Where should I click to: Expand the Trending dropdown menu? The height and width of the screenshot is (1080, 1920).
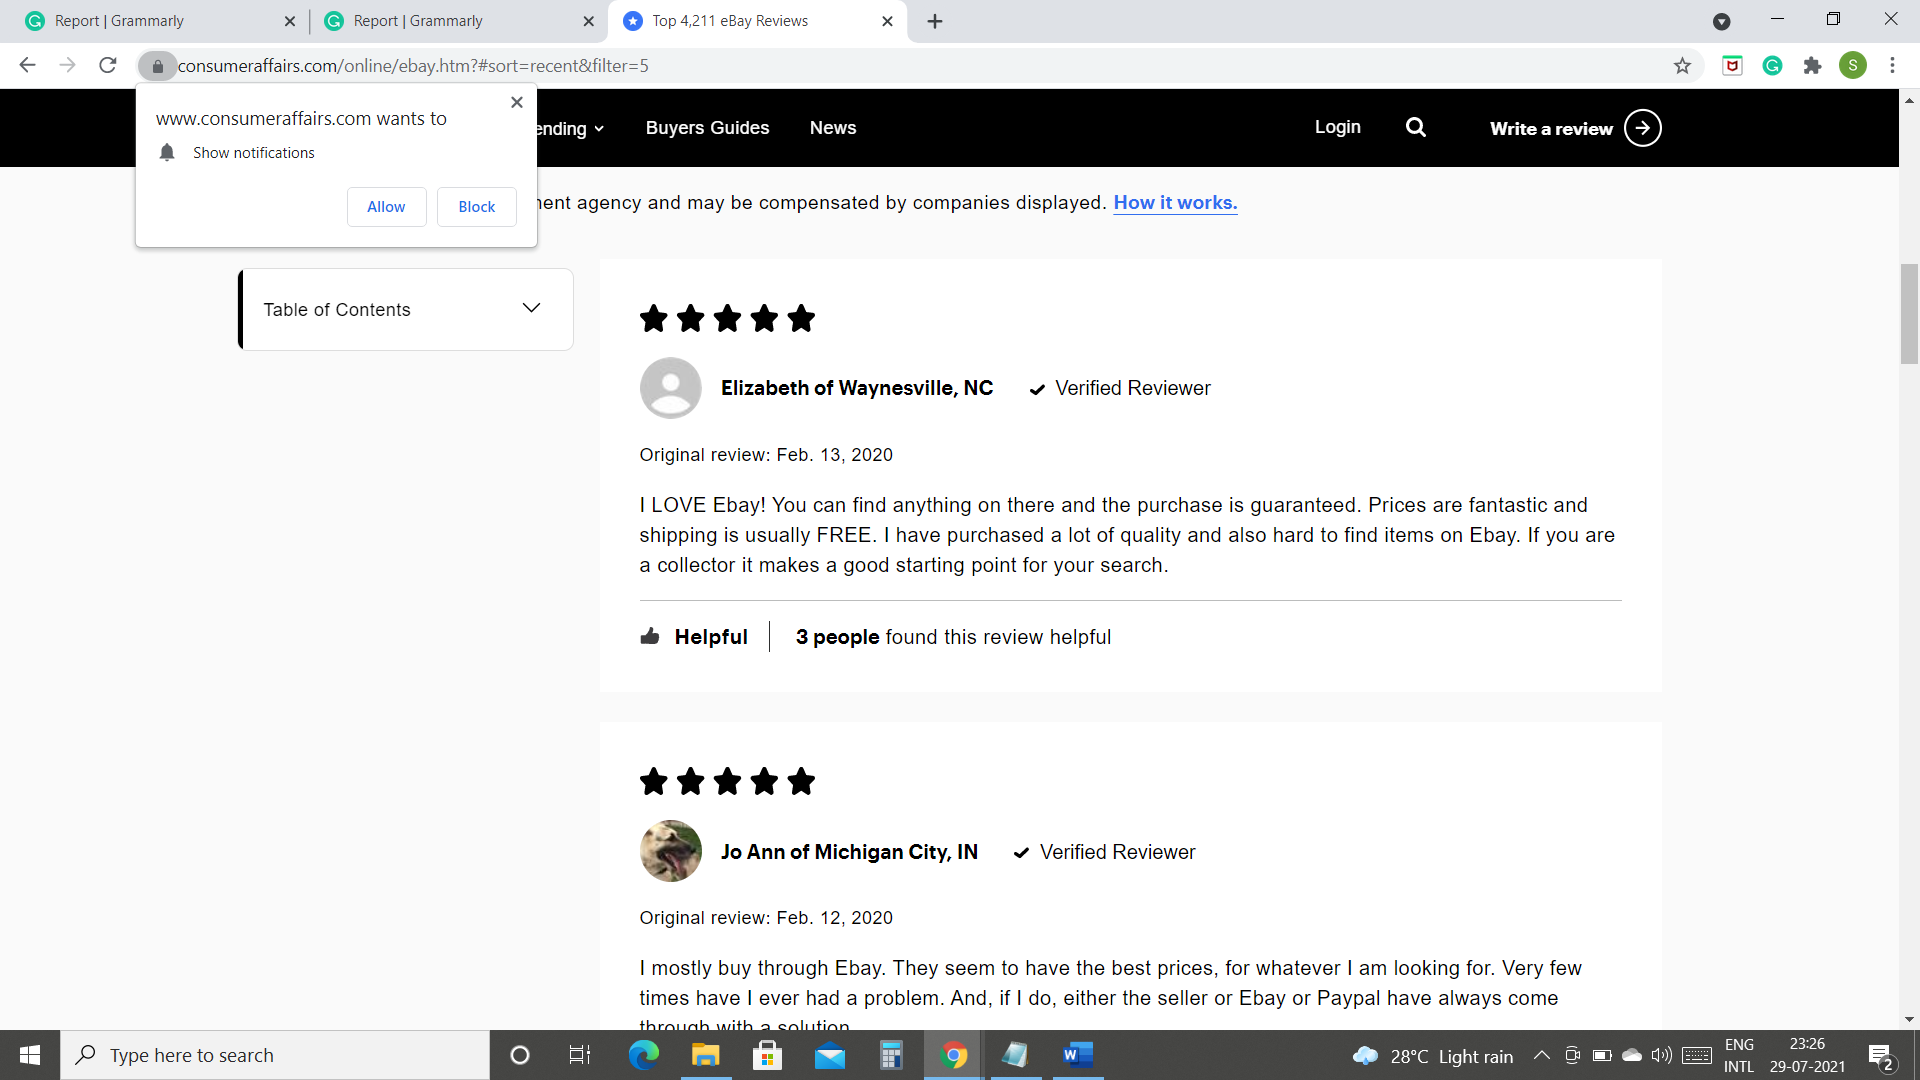click(570, 129)
